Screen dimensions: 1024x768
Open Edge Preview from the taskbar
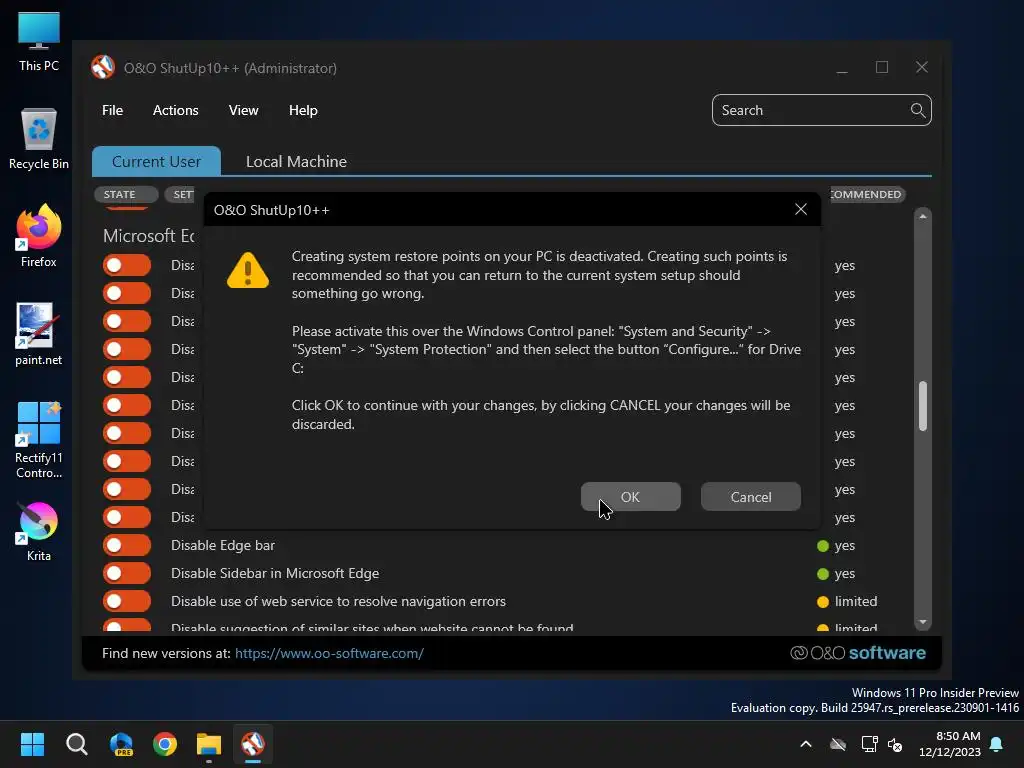click(x=121, y=744)
